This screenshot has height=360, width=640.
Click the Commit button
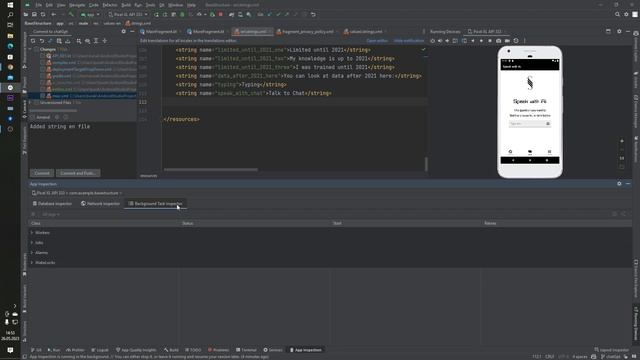(42, 173)
